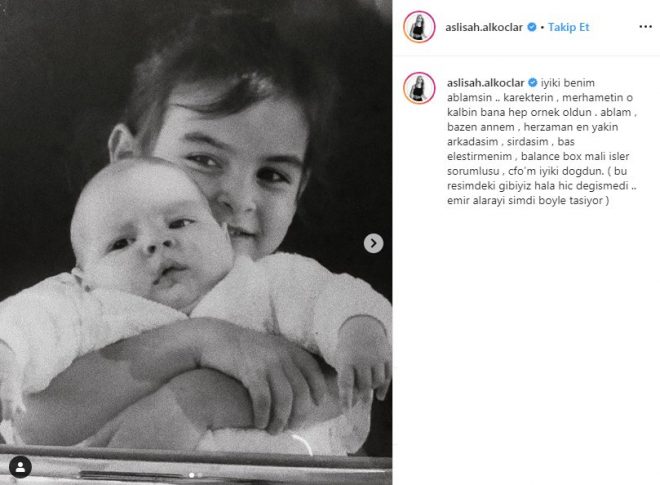Screen dimensions: 660x485
Task: Click the verified badge in the post header
Action: [x=532, y=27]
